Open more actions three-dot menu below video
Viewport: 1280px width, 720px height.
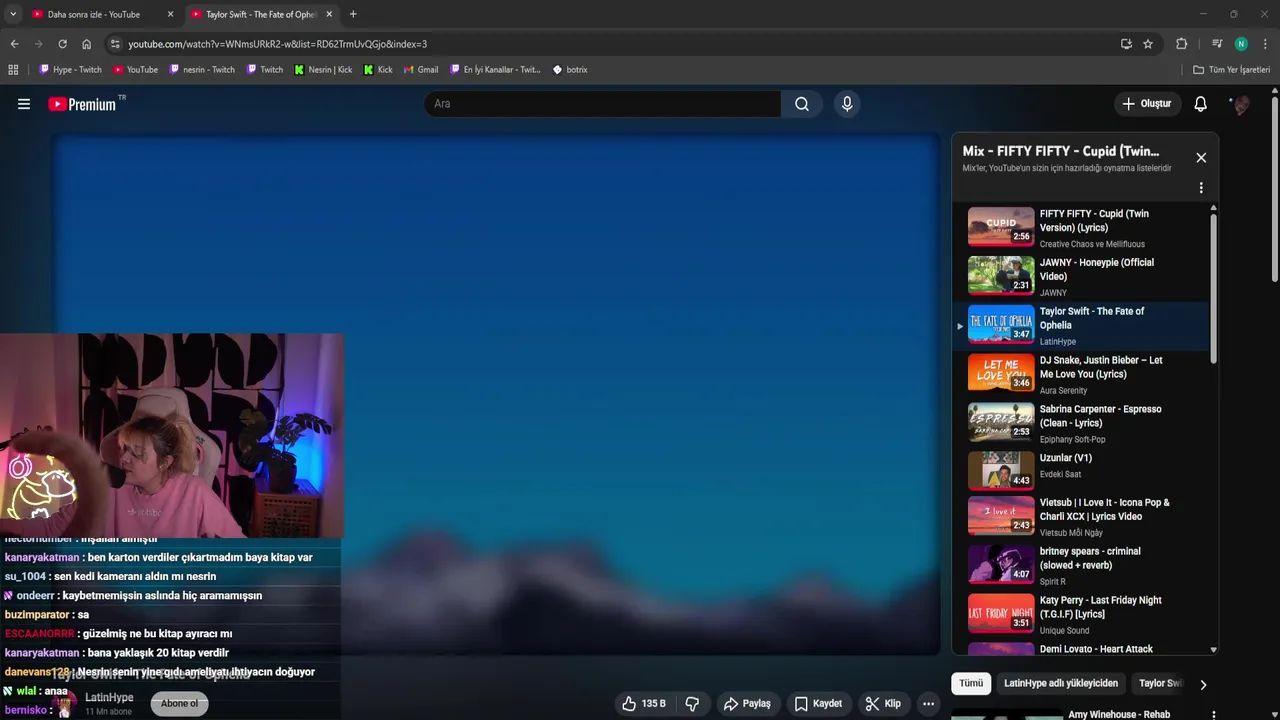coord(928,704)
